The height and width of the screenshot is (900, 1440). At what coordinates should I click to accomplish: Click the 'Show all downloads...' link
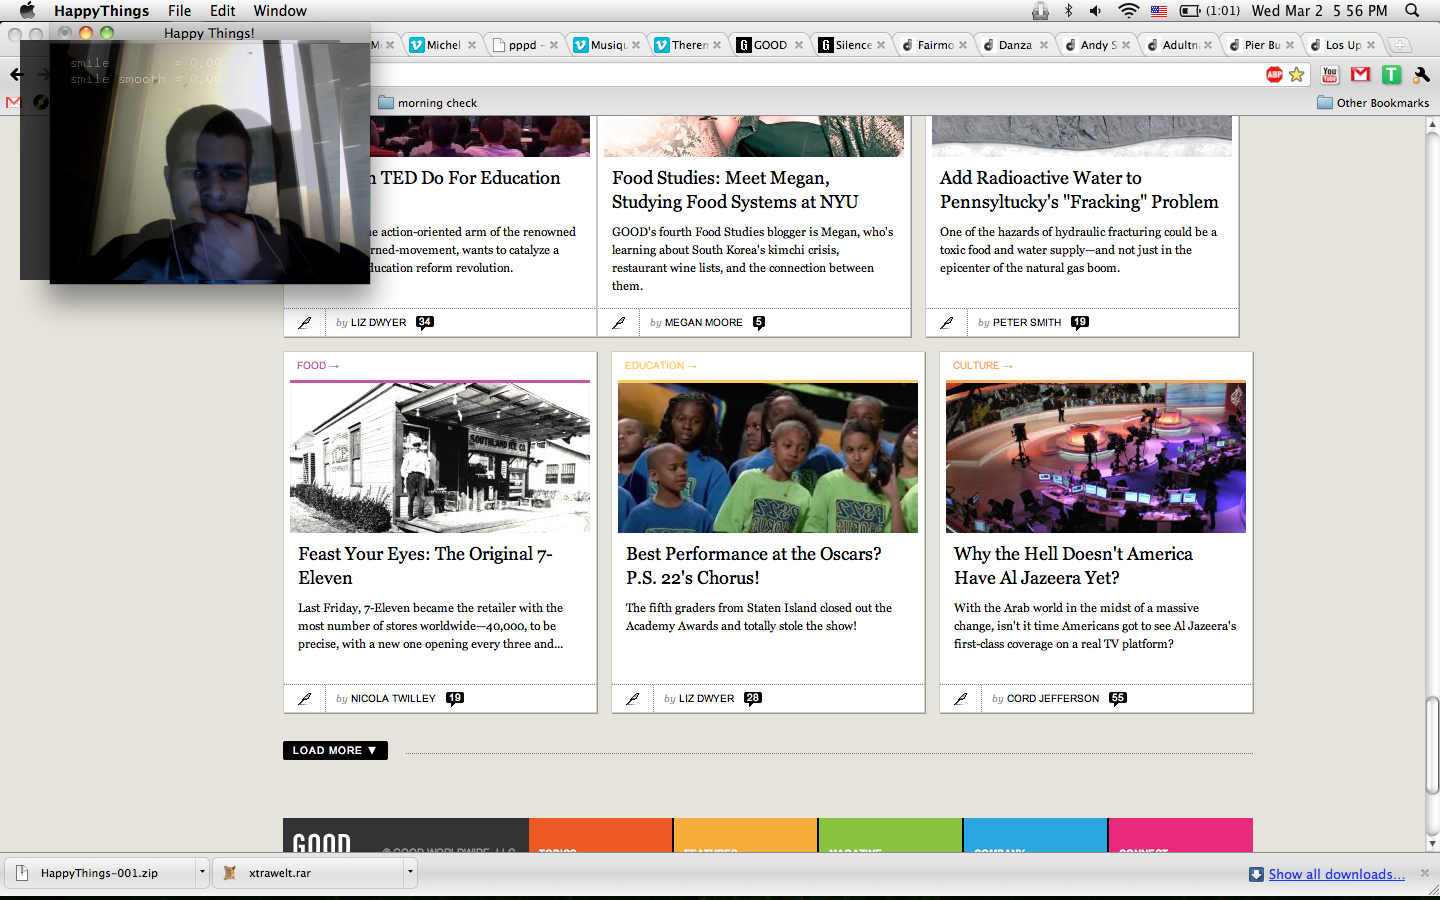click(1336, 874)
